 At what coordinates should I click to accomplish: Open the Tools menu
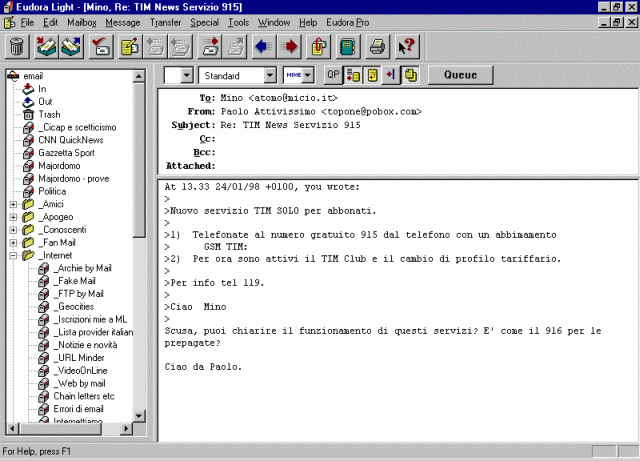pos(238,22)
